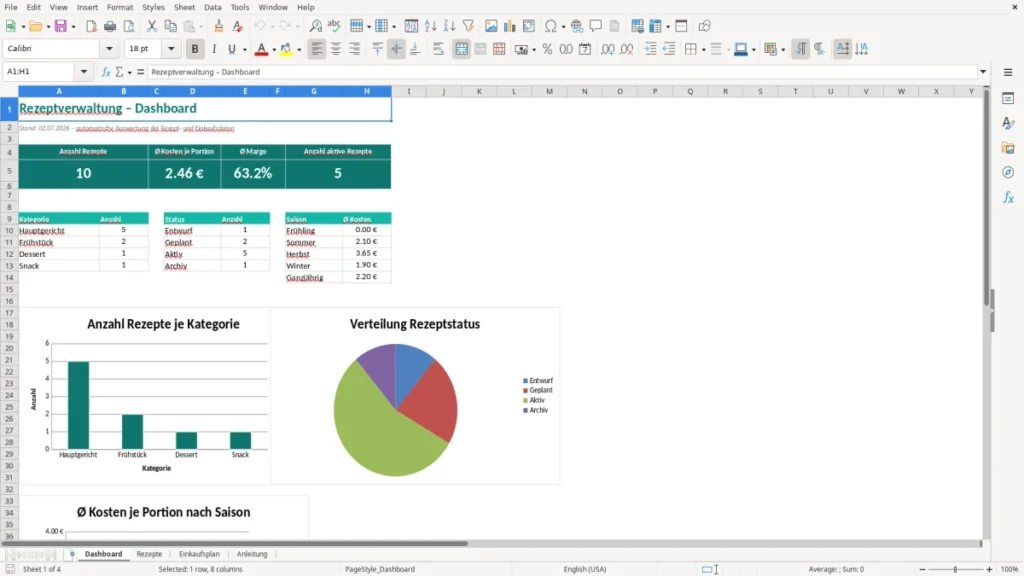
Task: Click the Save document icon
Action: (x=61, y=26)
